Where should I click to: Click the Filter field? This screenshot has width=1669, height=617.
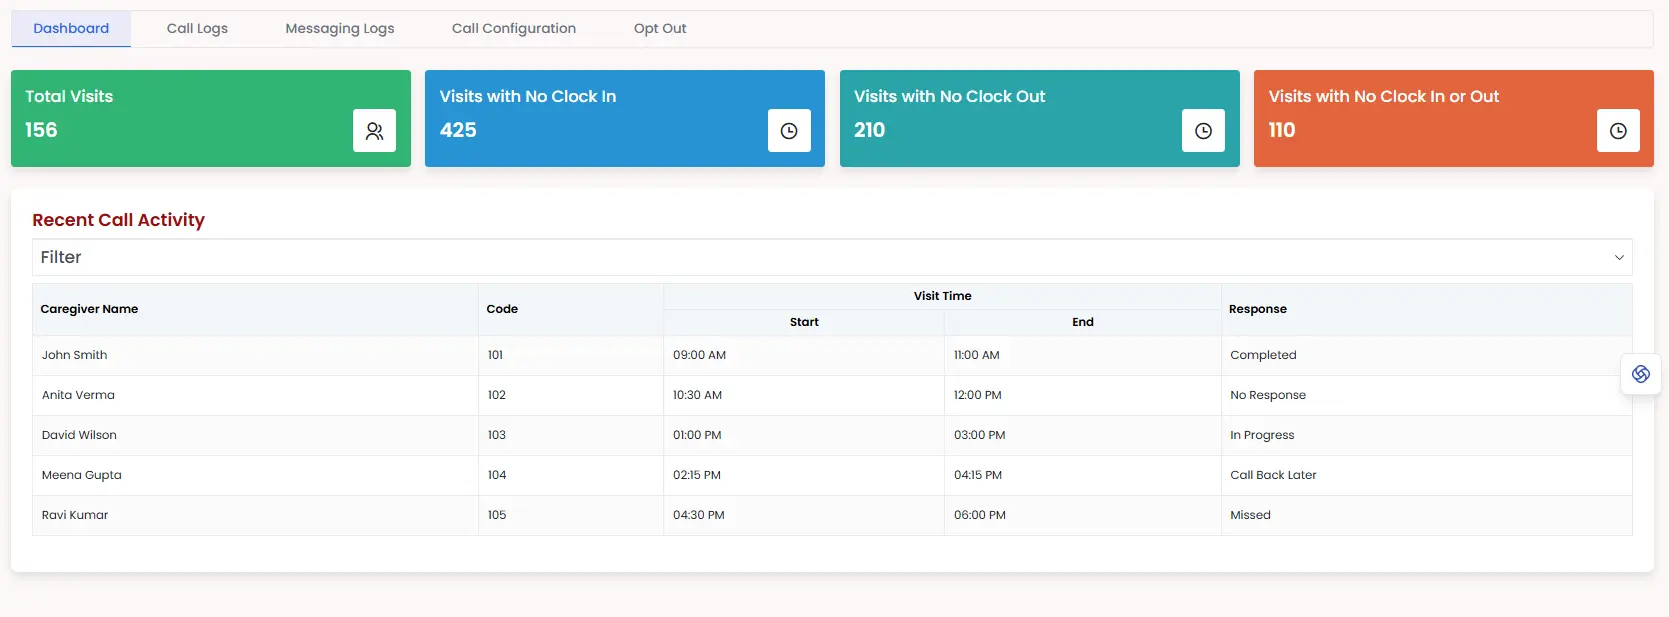click(x=832, y=257)
